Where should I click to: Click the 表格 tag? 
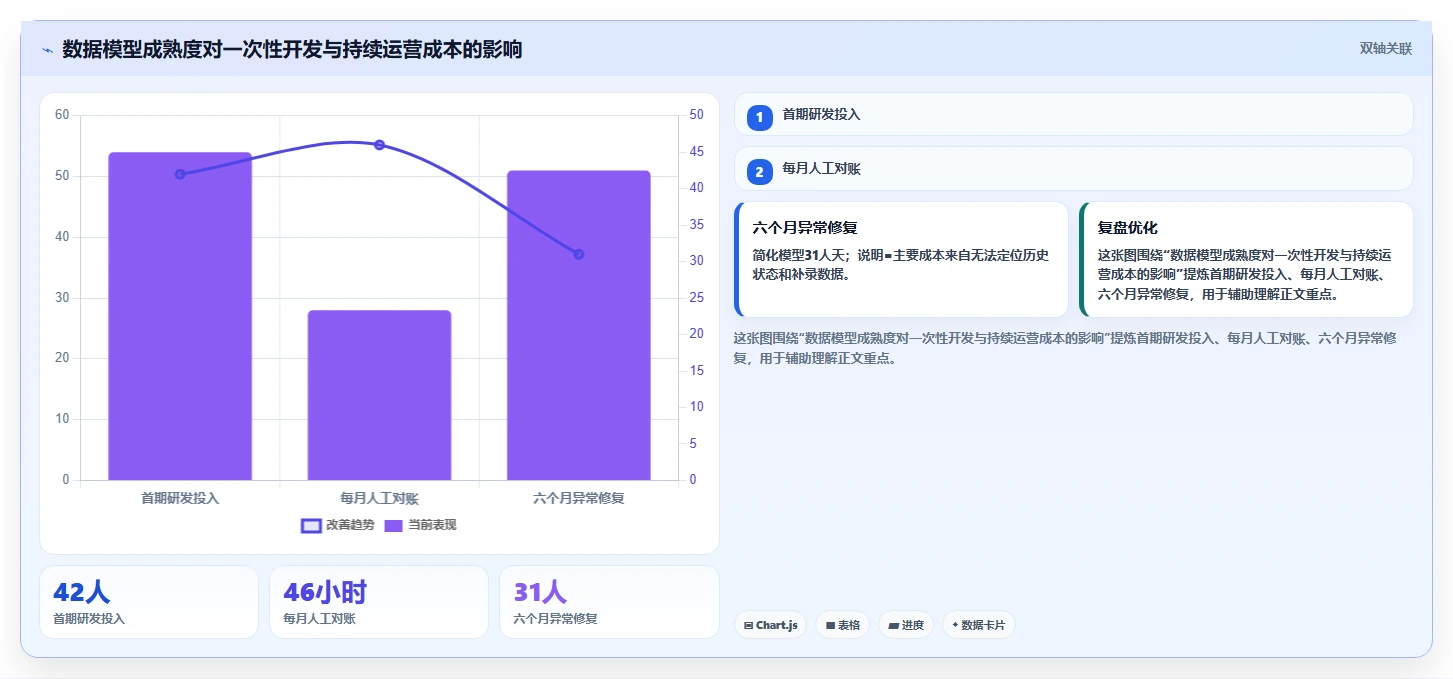click(x=843, y=625)
